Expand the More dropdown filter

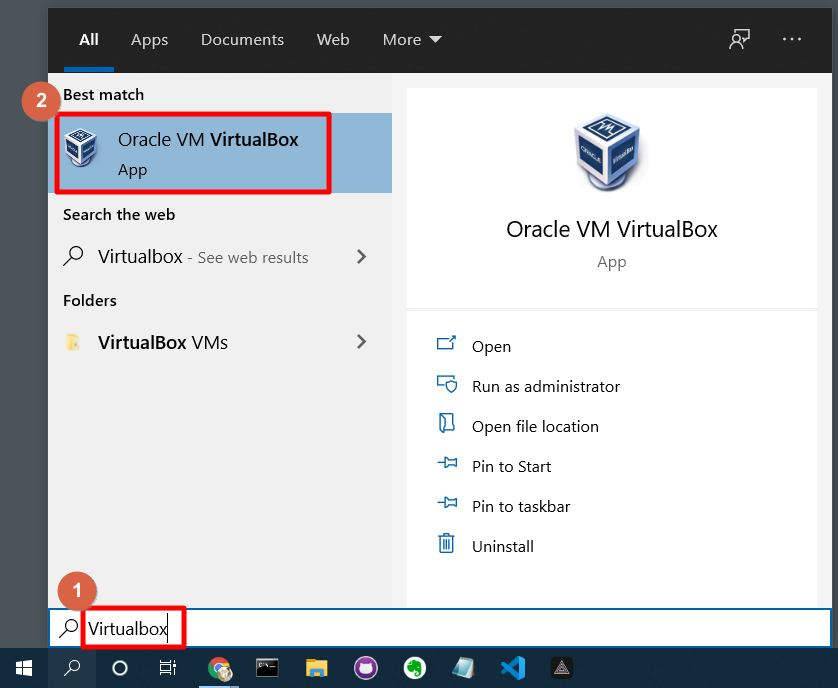click(412, 40)
